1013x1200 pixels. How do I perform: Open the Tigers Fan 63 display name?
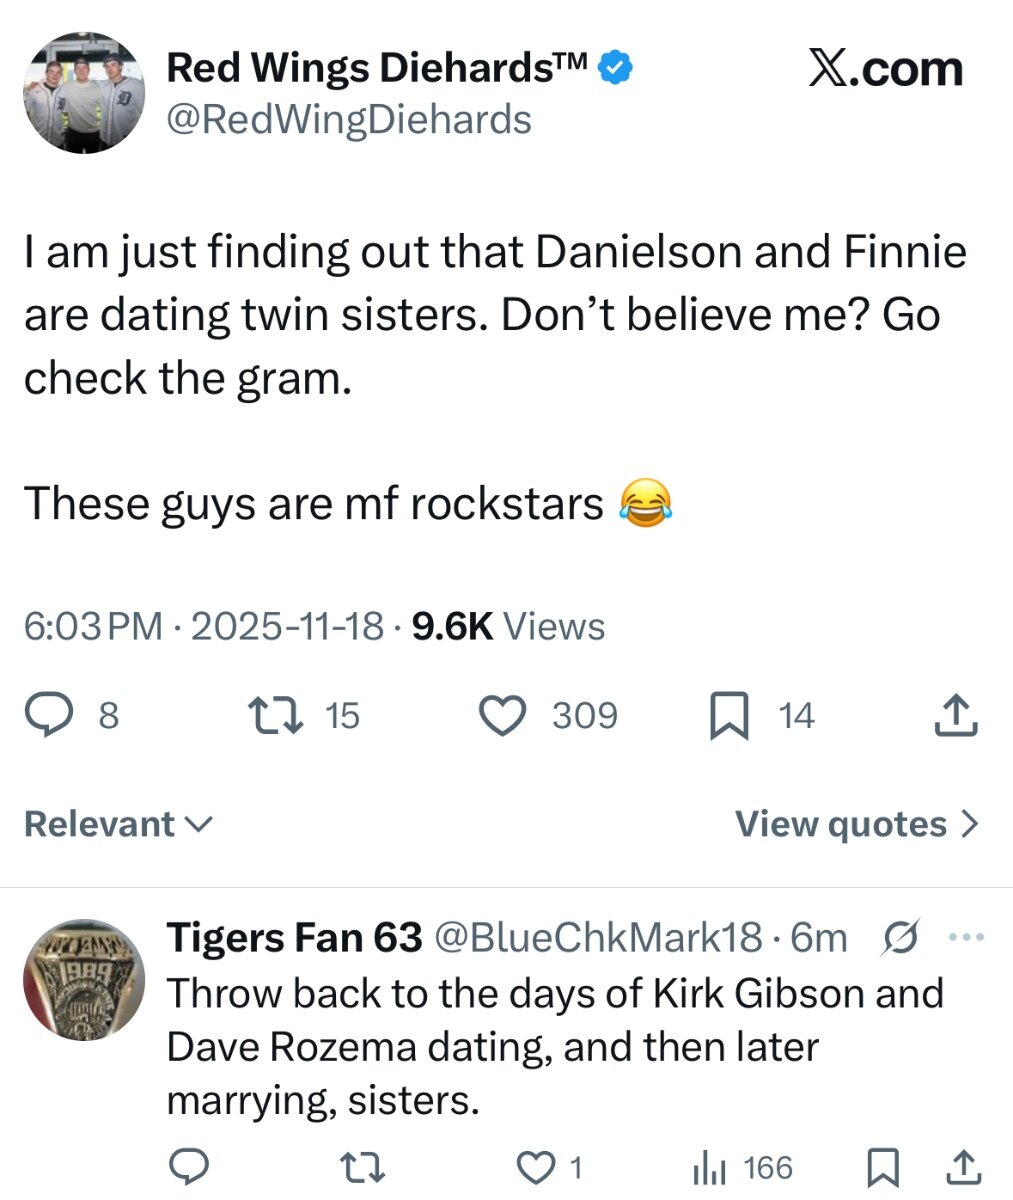(x=294, y=938)
